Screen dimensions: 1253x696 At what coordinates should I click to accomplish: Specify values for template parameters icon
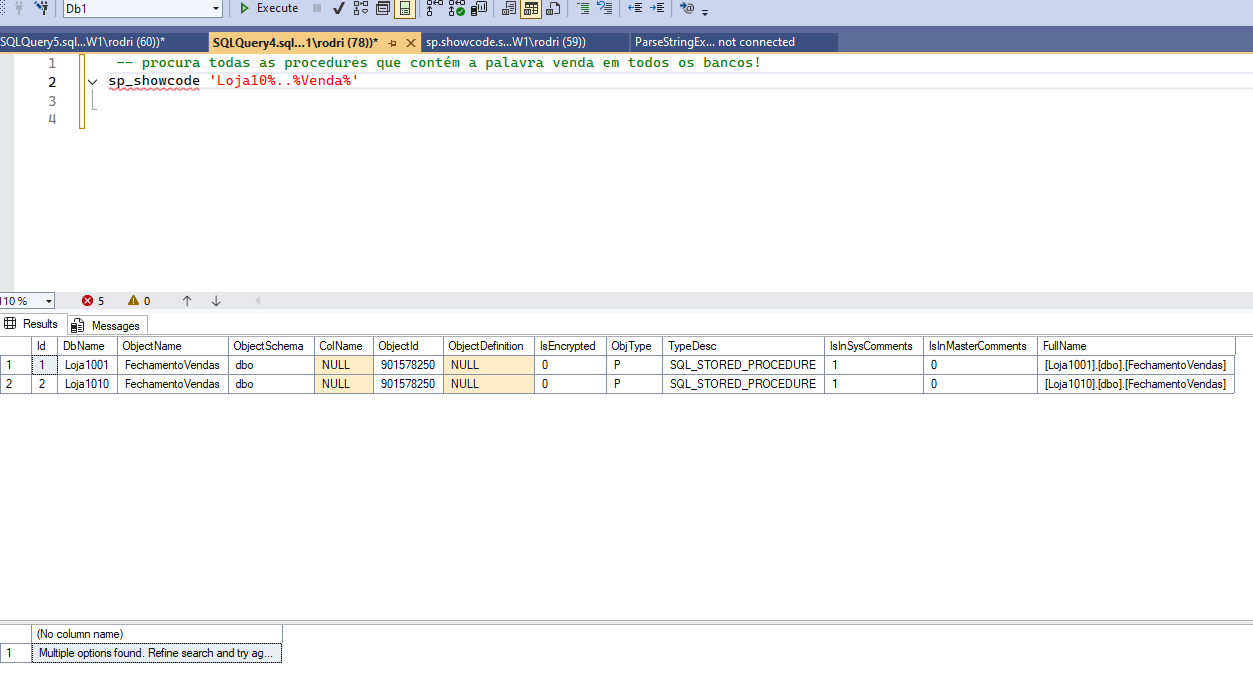687,8
